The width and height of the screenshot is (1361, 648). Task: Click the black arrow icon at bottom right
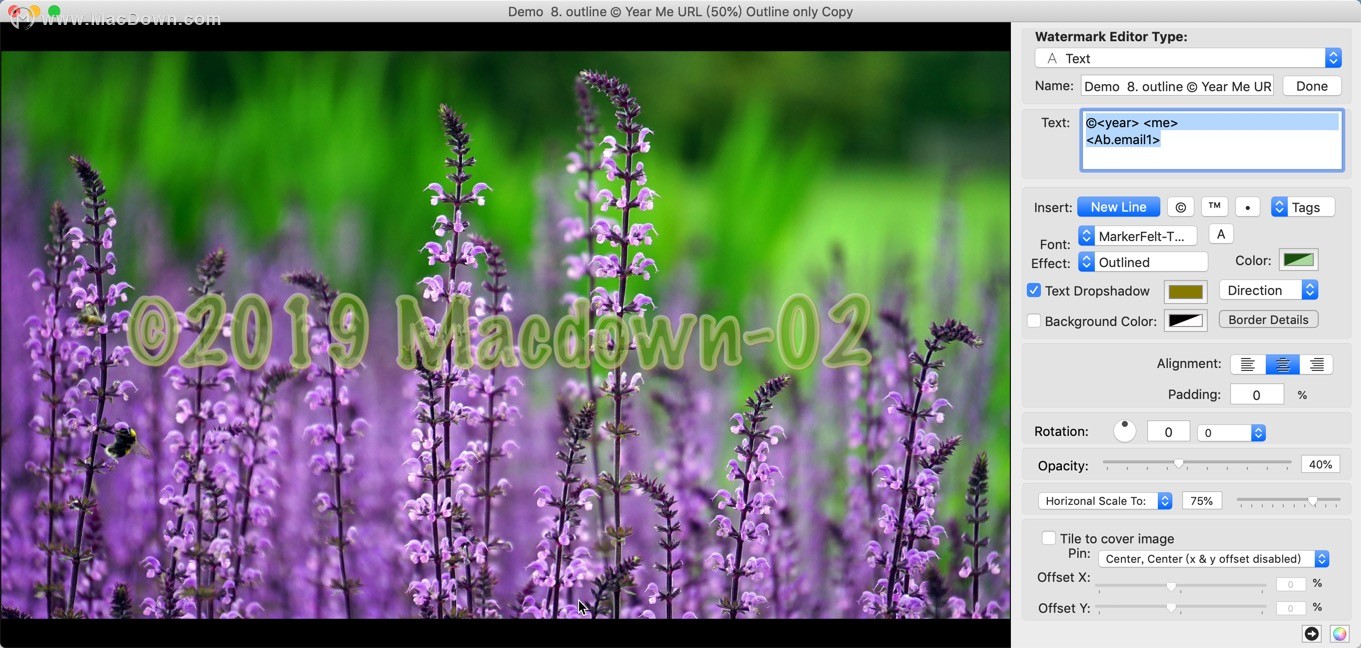coord(1312,634)
